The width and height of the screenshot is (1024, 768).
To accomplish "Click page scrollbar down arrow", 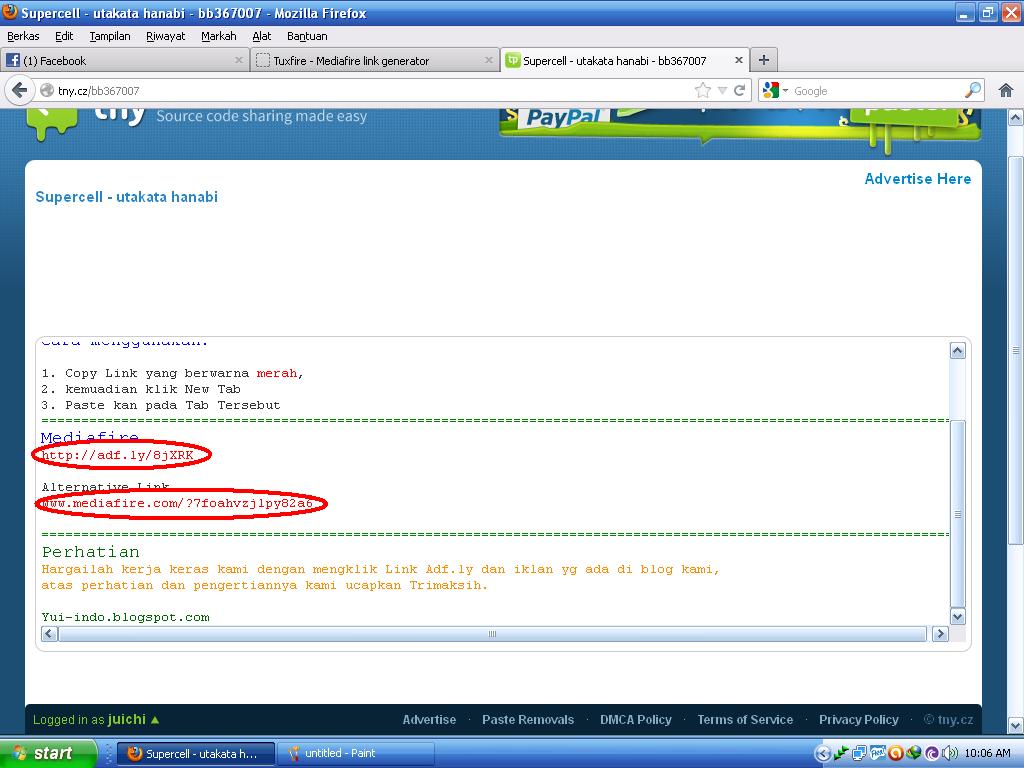I will pos(1016,725).
